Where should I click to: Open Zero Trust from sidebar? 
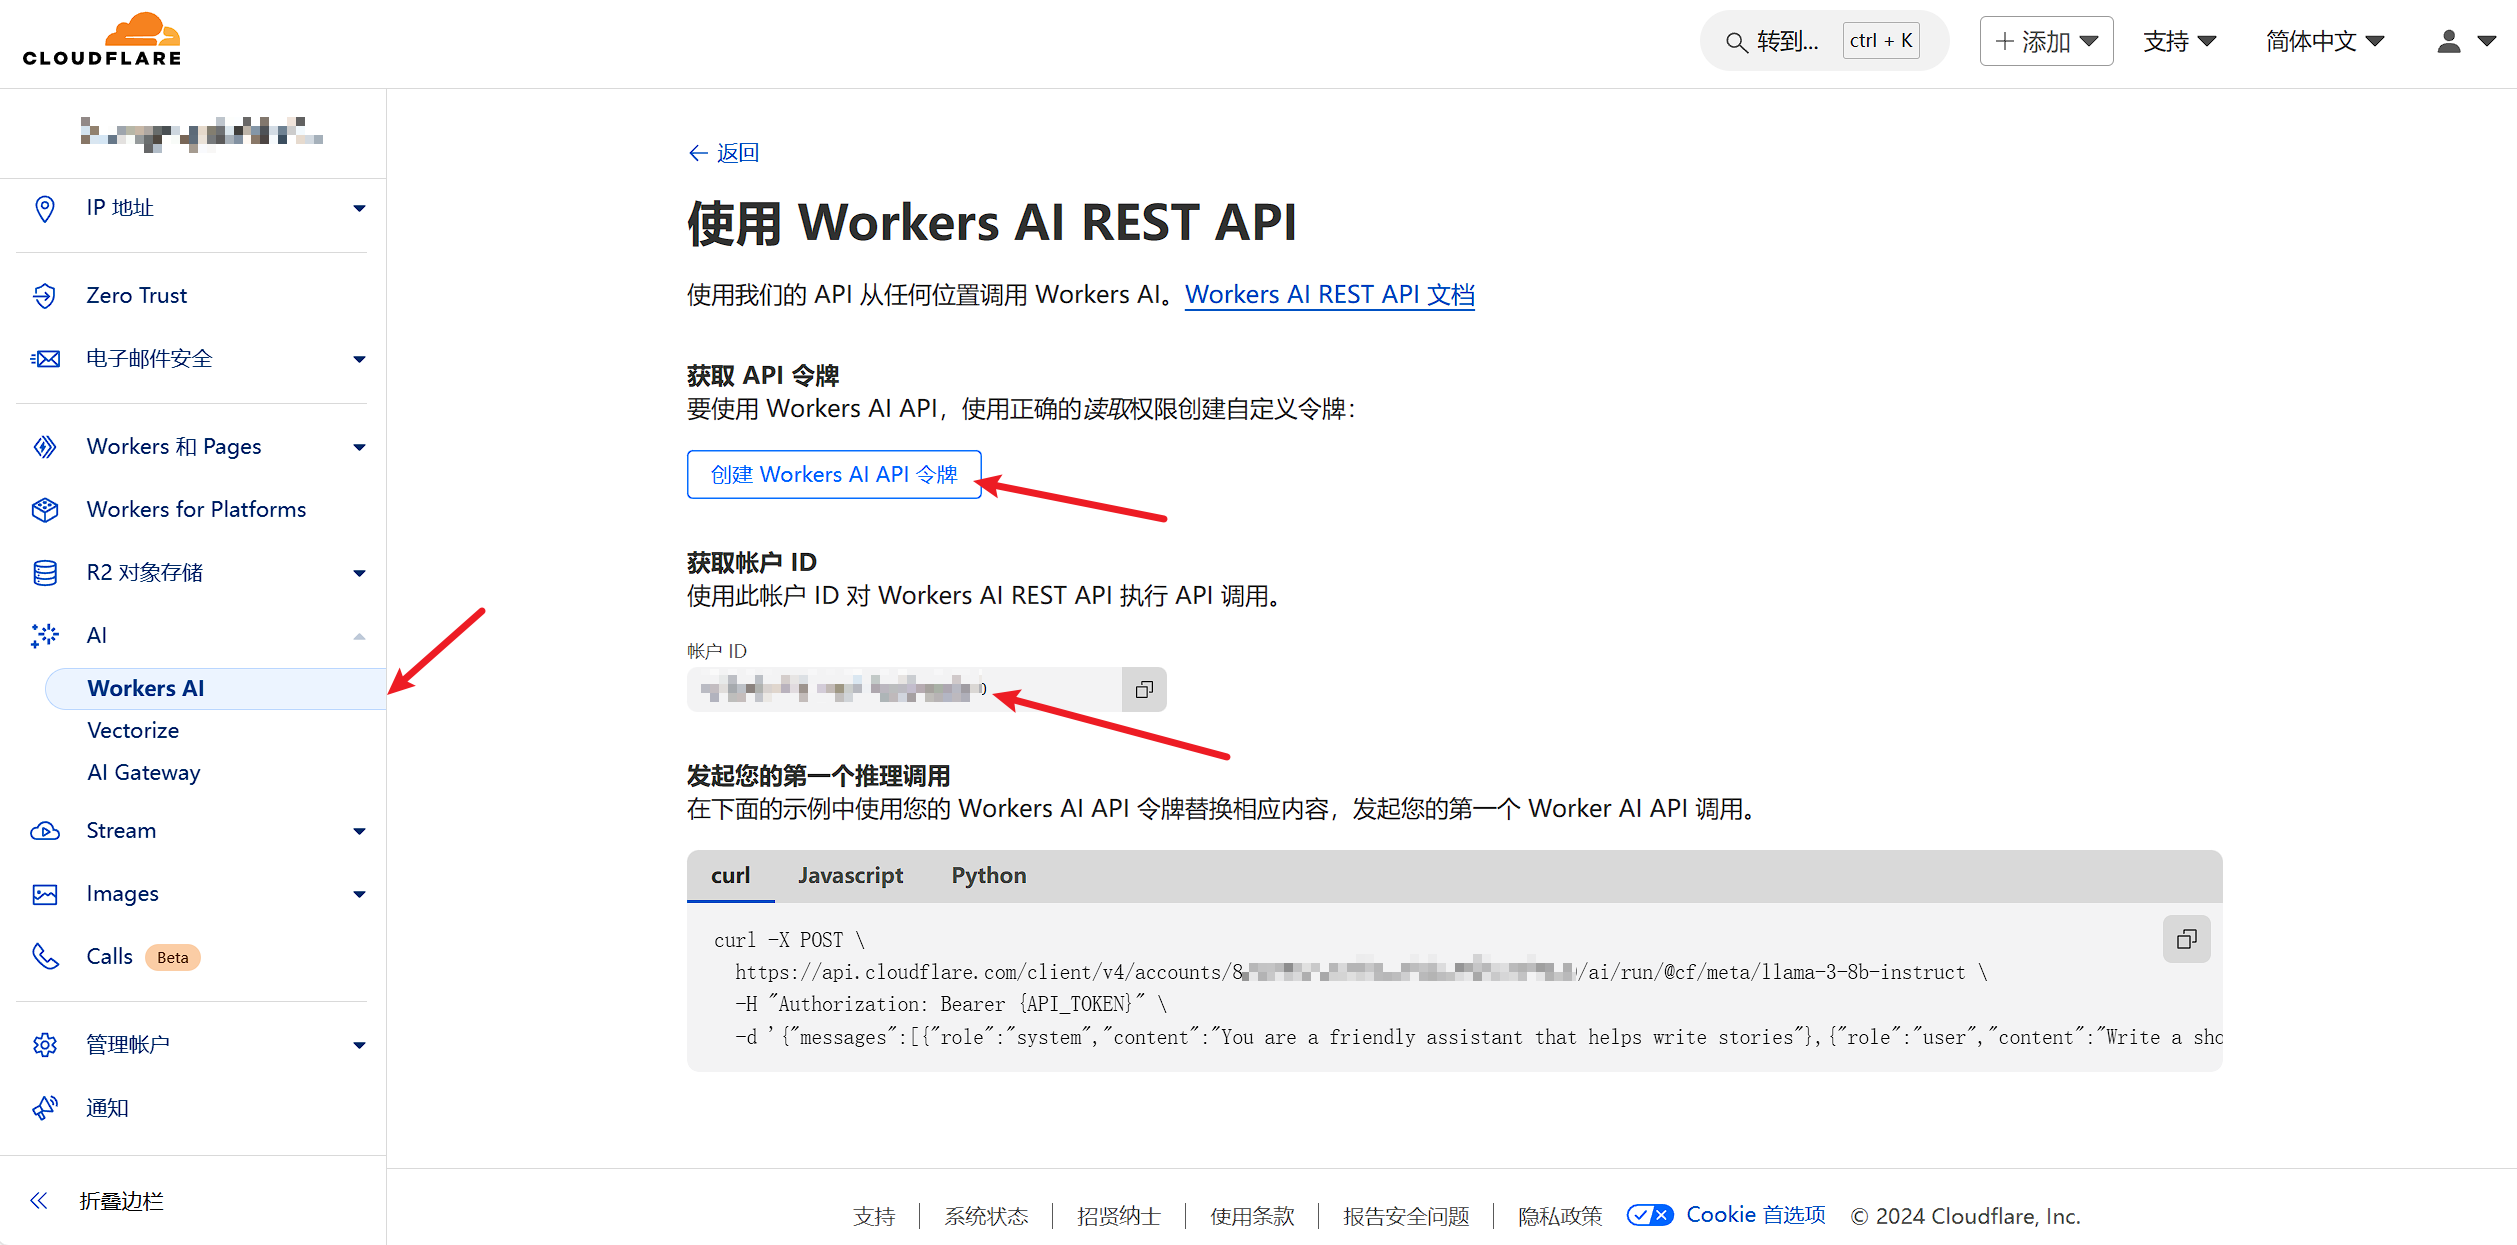[137, 296]
